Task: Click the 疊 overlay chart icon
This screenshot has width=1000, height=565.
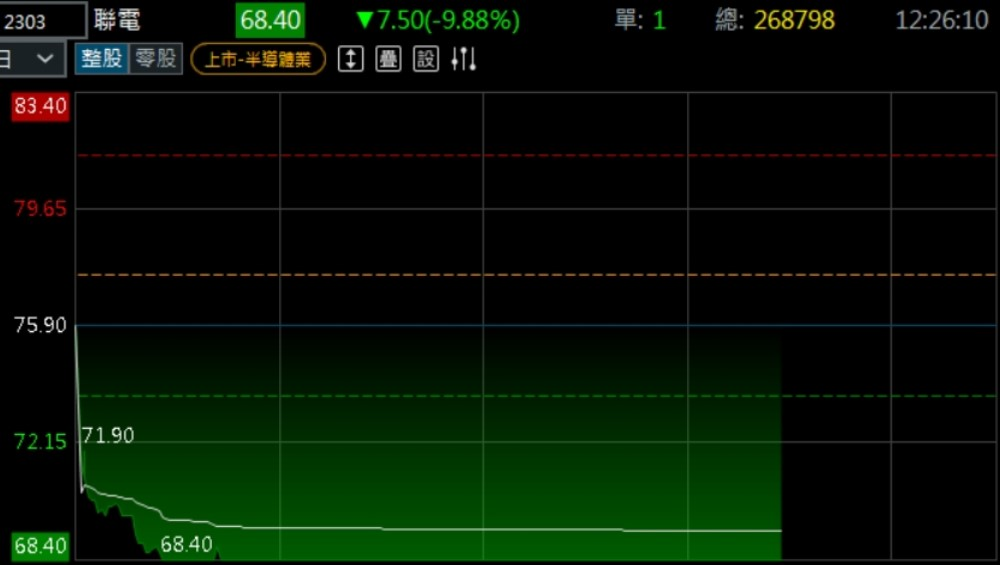Action: pos(388,59)
